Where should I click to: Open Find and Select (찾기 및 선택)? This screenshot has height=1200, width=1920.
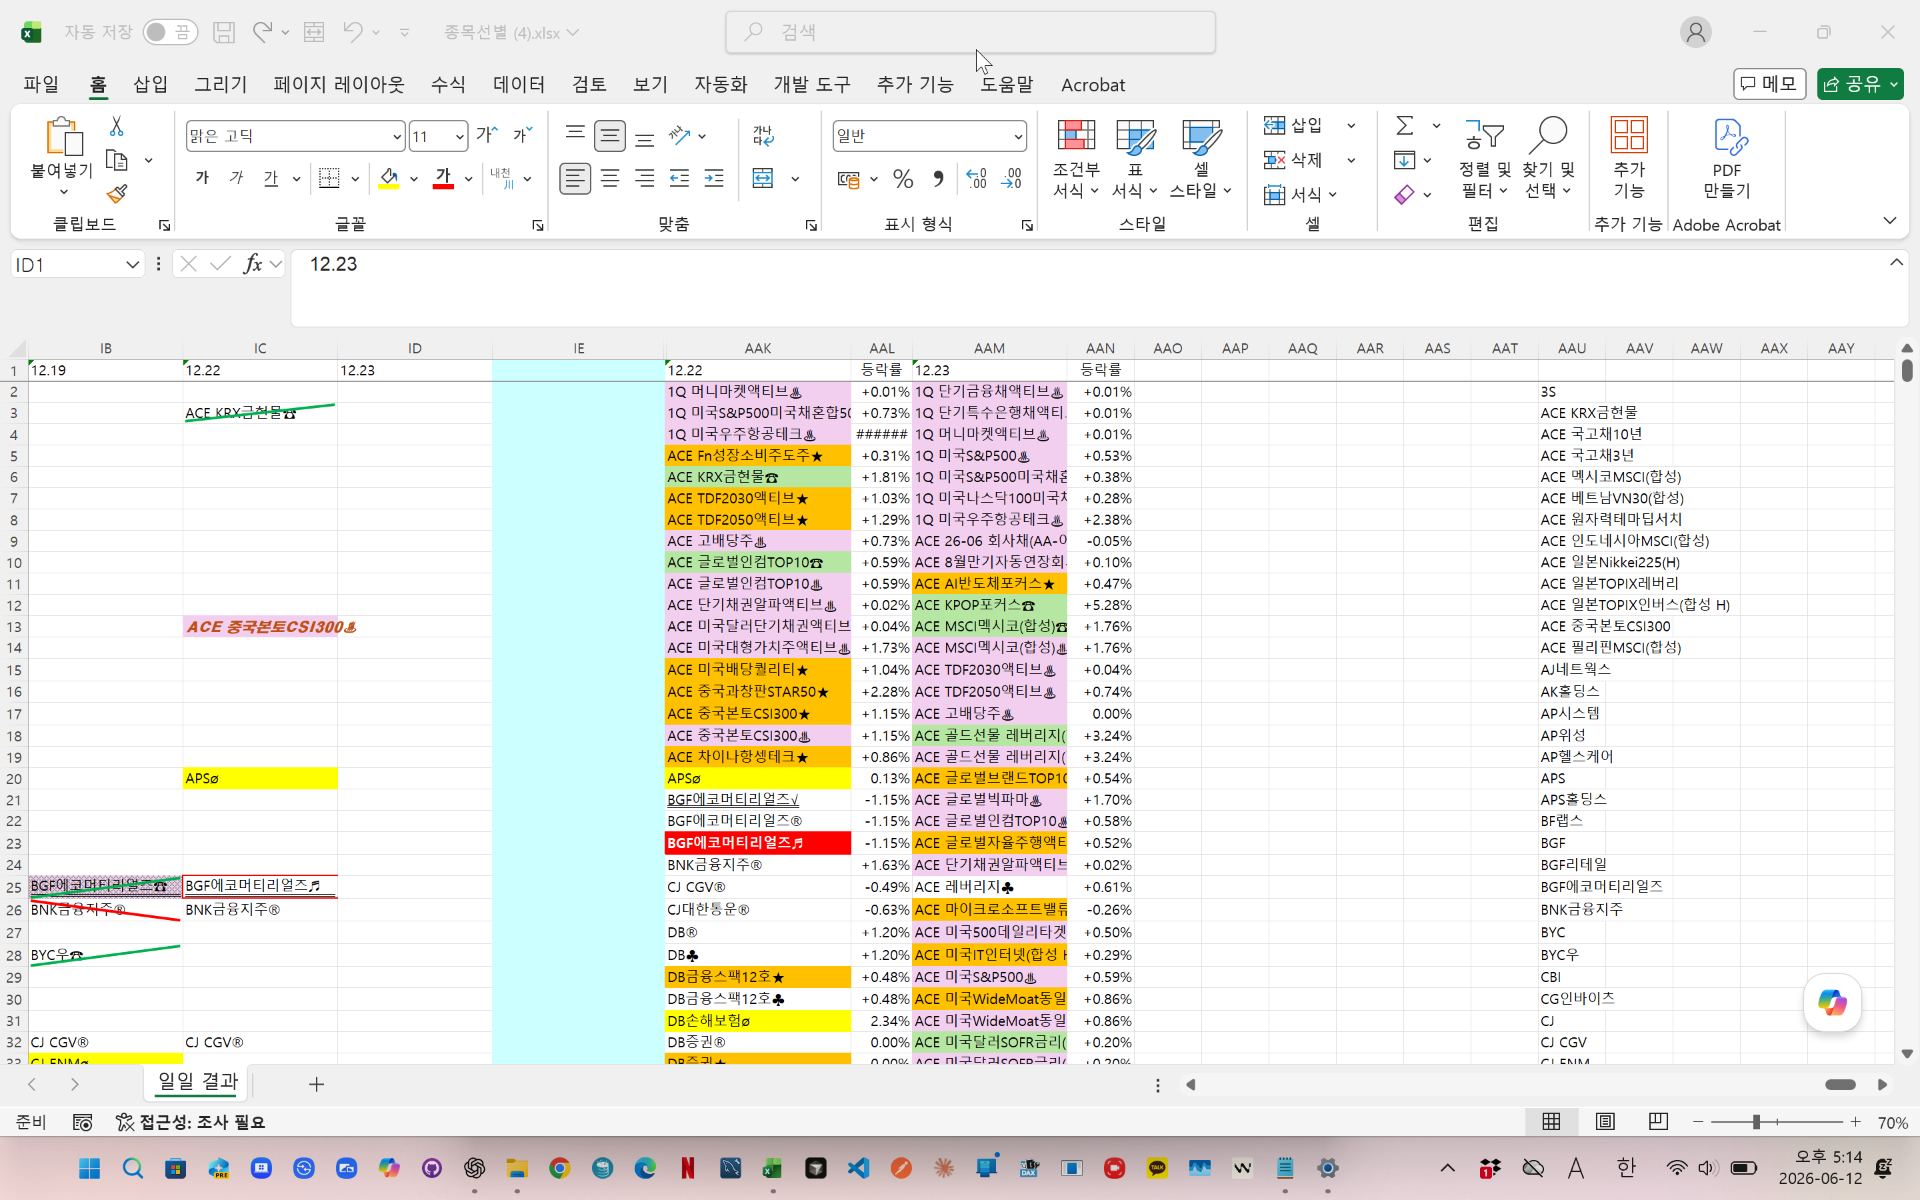(1548, 159)
